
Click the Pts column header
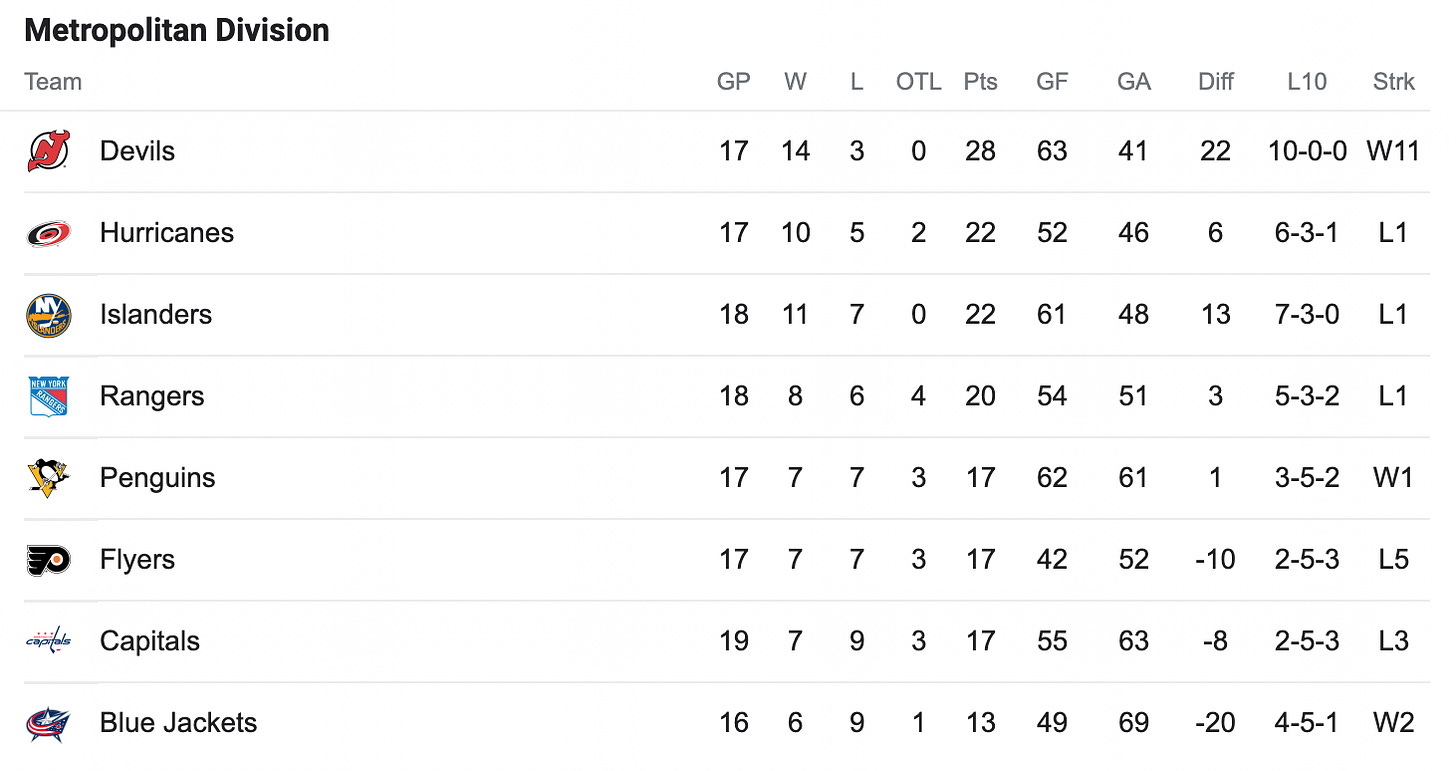pos(981,82)
